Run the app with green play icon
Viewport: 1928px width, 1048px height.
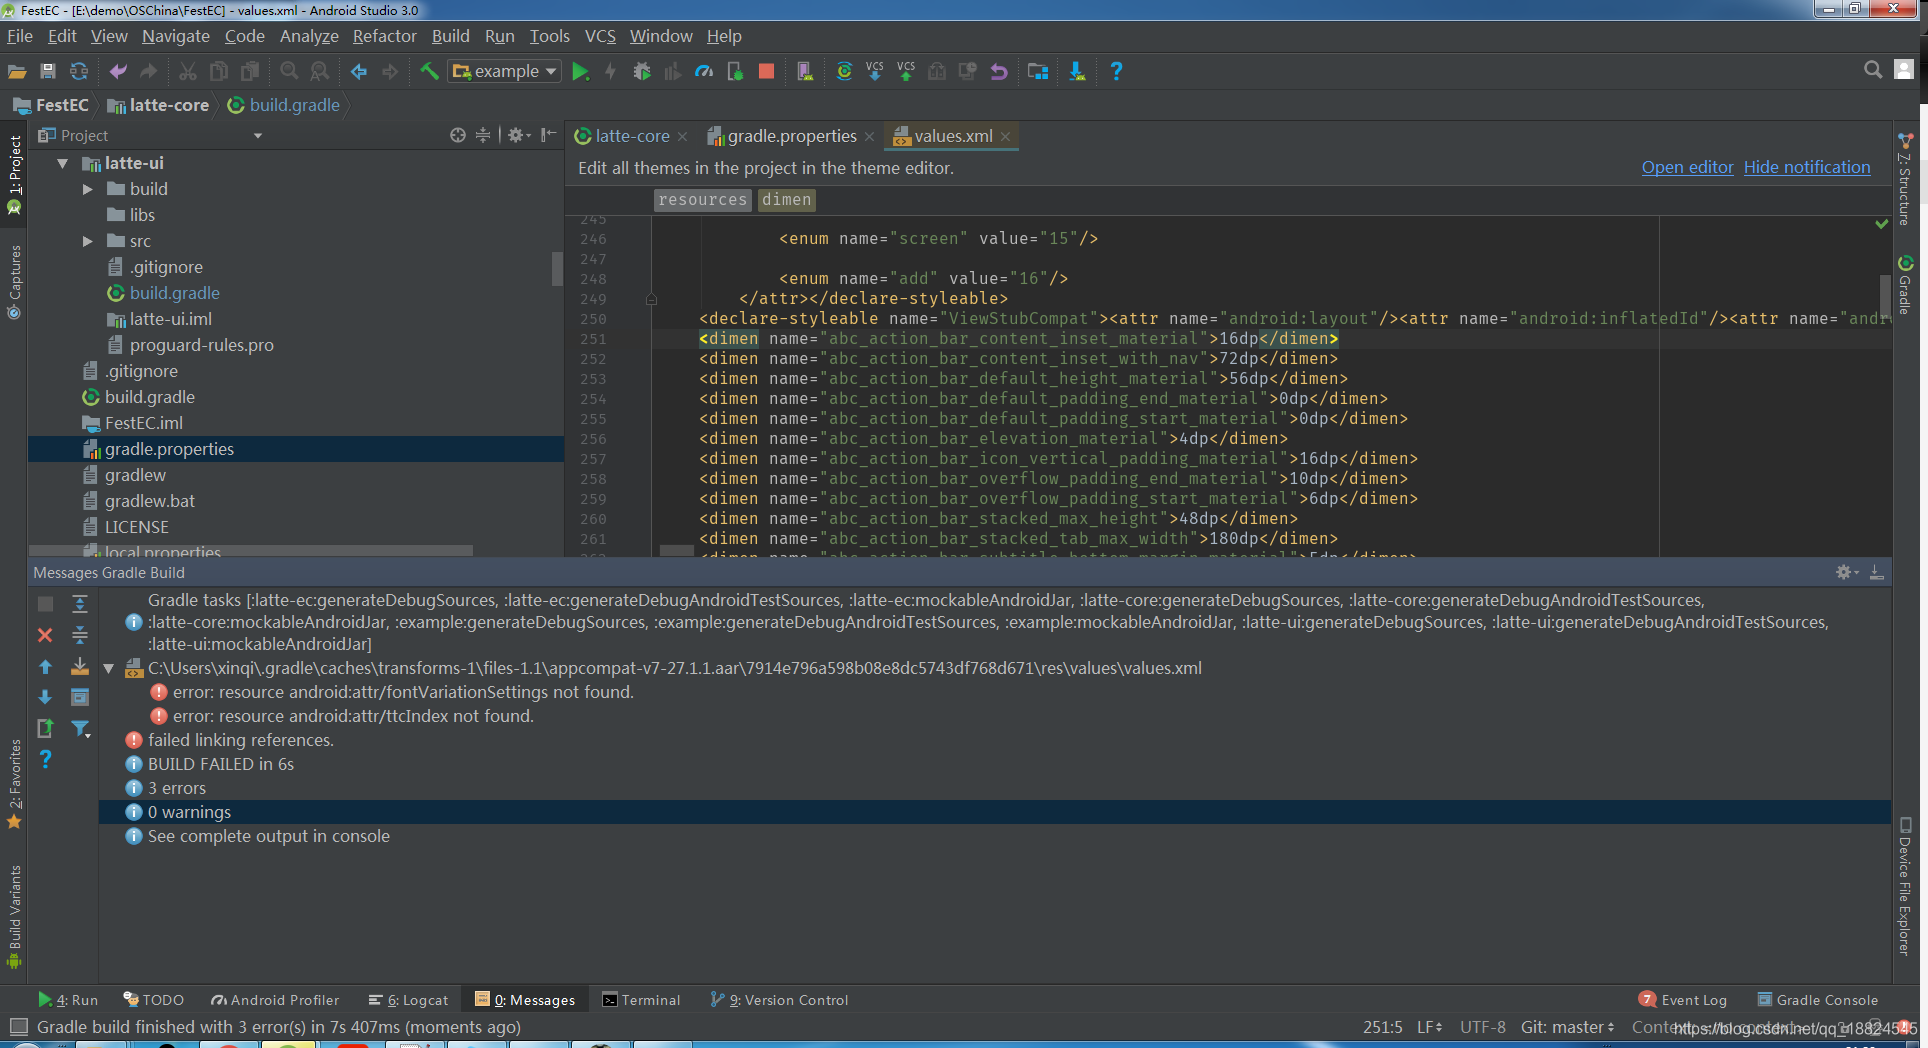(x=580, y=71)
